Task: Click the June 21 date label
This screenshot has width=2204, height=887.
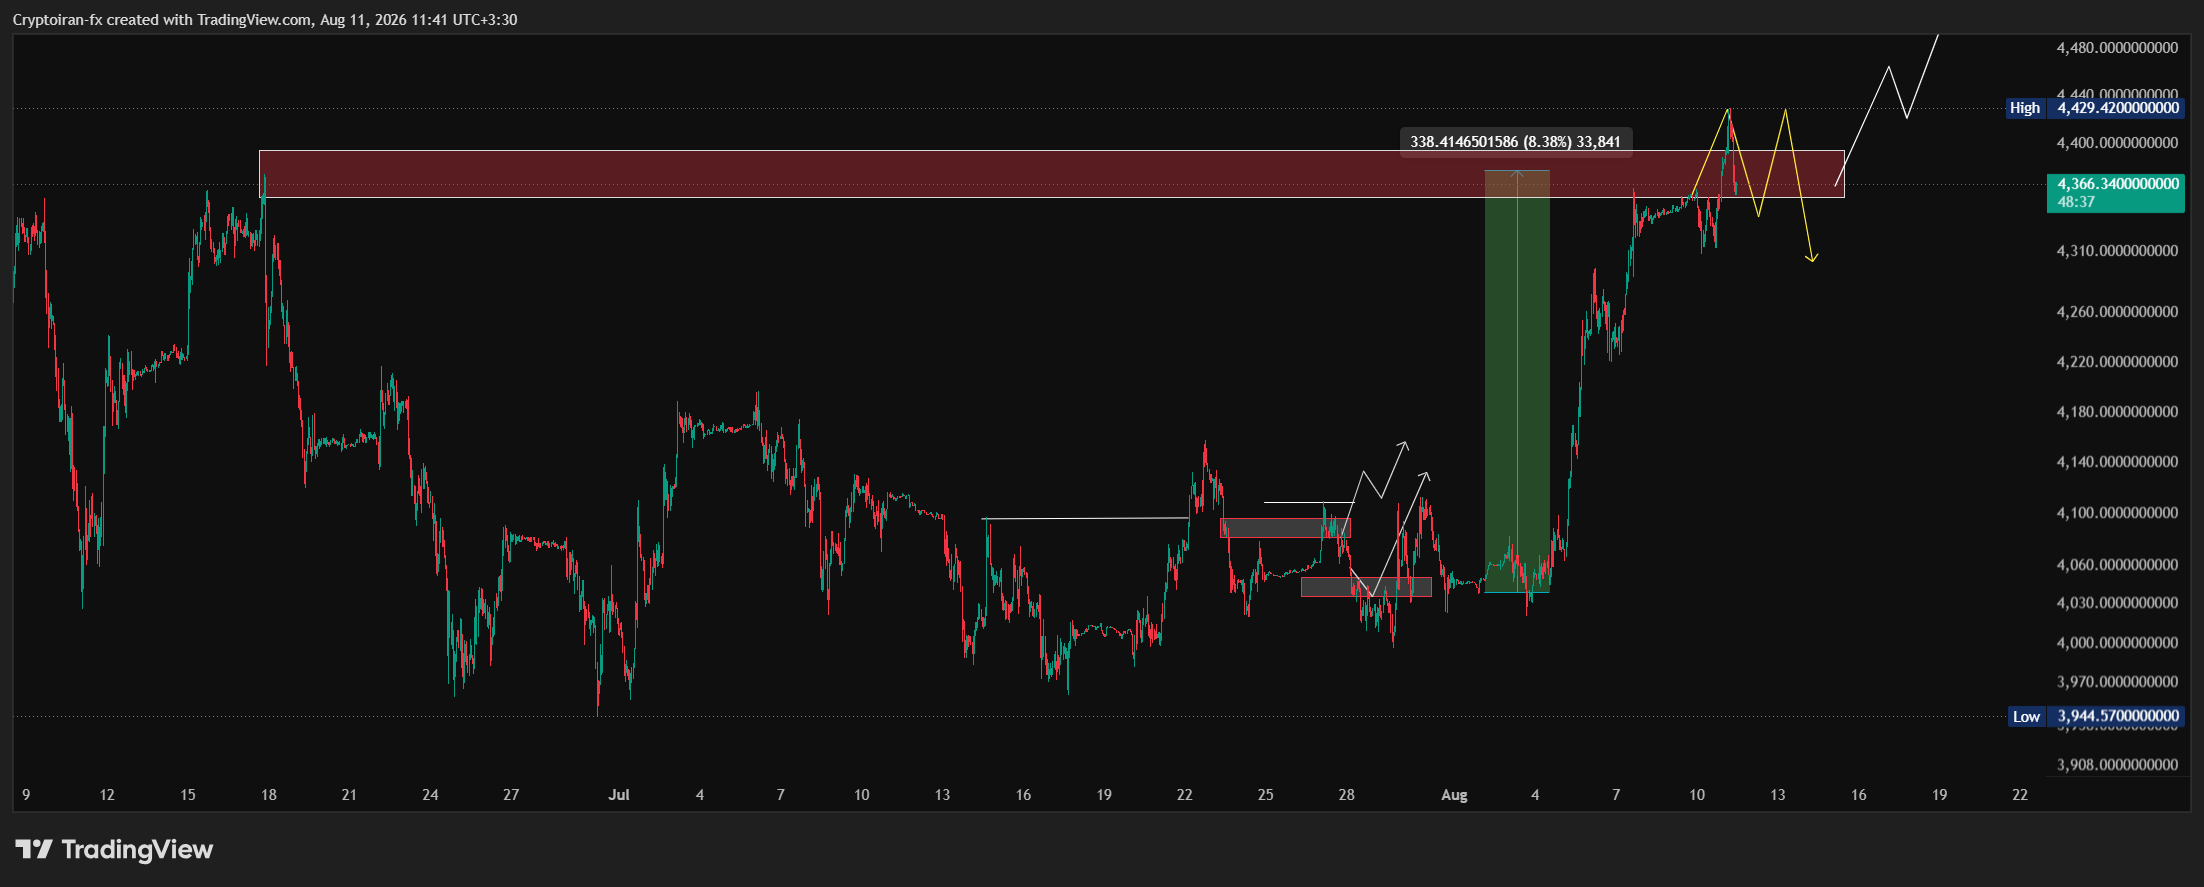Action: pyautogui.click(x=349, y=795)
